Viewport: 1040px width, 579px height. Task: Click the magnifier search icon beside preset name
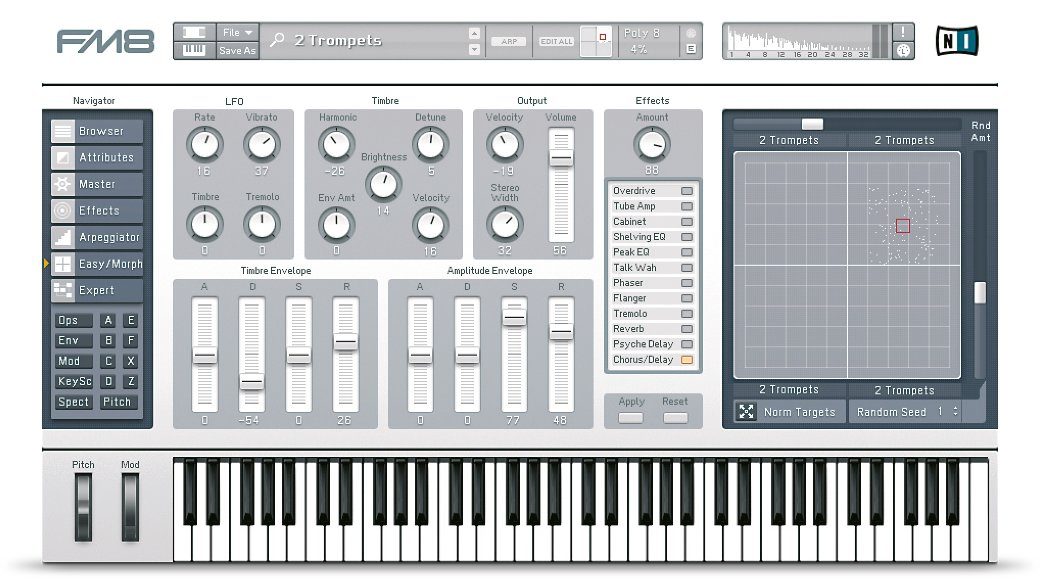tap(277, 40)
